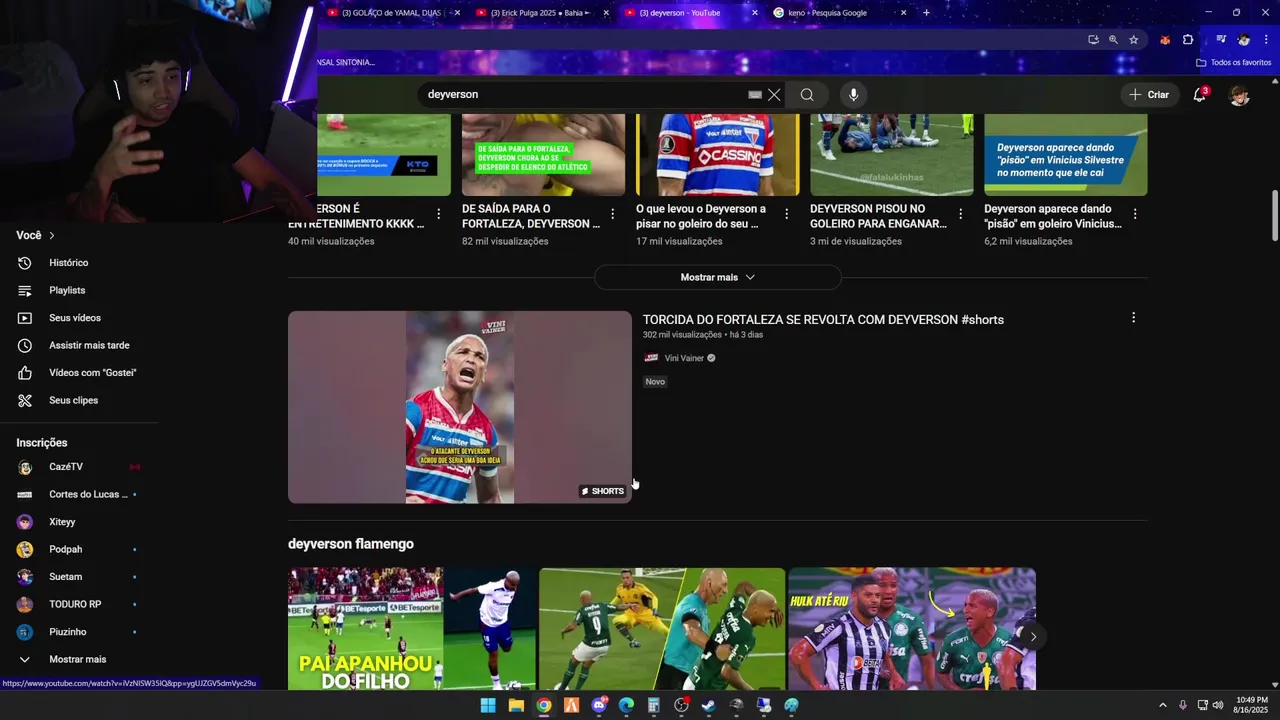Open Playlists in the sidebar

pos(67,290)
